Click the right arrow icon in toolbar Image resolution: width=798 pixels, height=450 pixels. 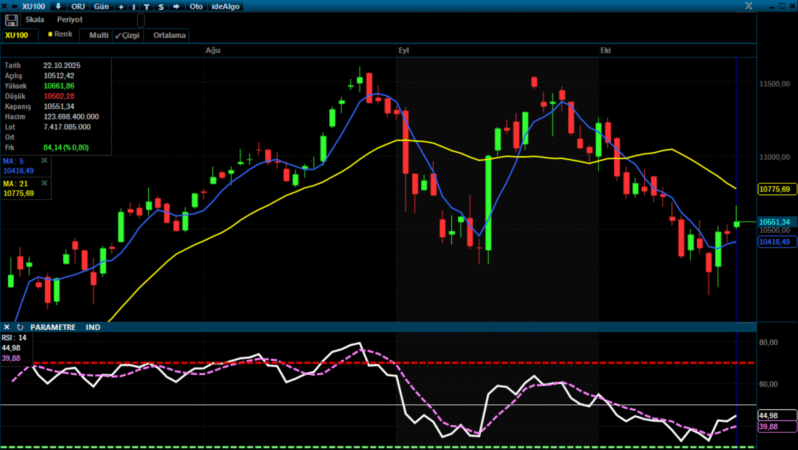[x=176, y=6]
